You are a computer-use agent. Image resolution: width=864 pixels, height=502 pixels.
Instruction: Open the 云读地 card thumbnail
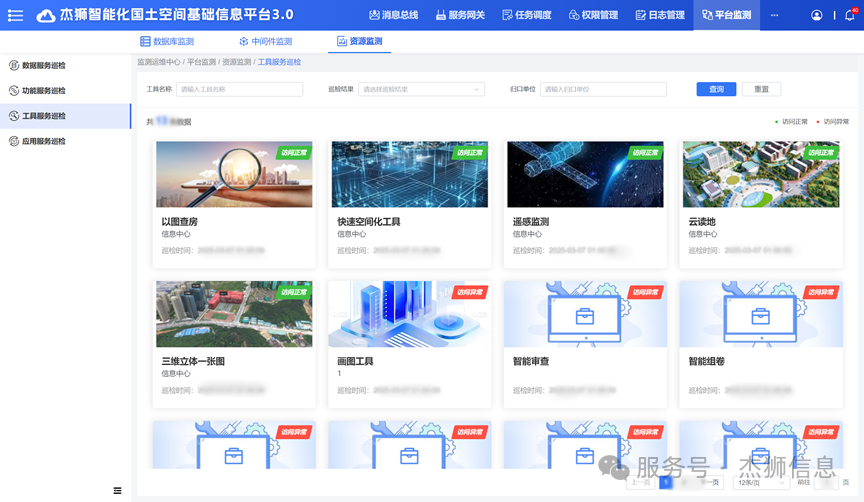(x=761, y=174)
